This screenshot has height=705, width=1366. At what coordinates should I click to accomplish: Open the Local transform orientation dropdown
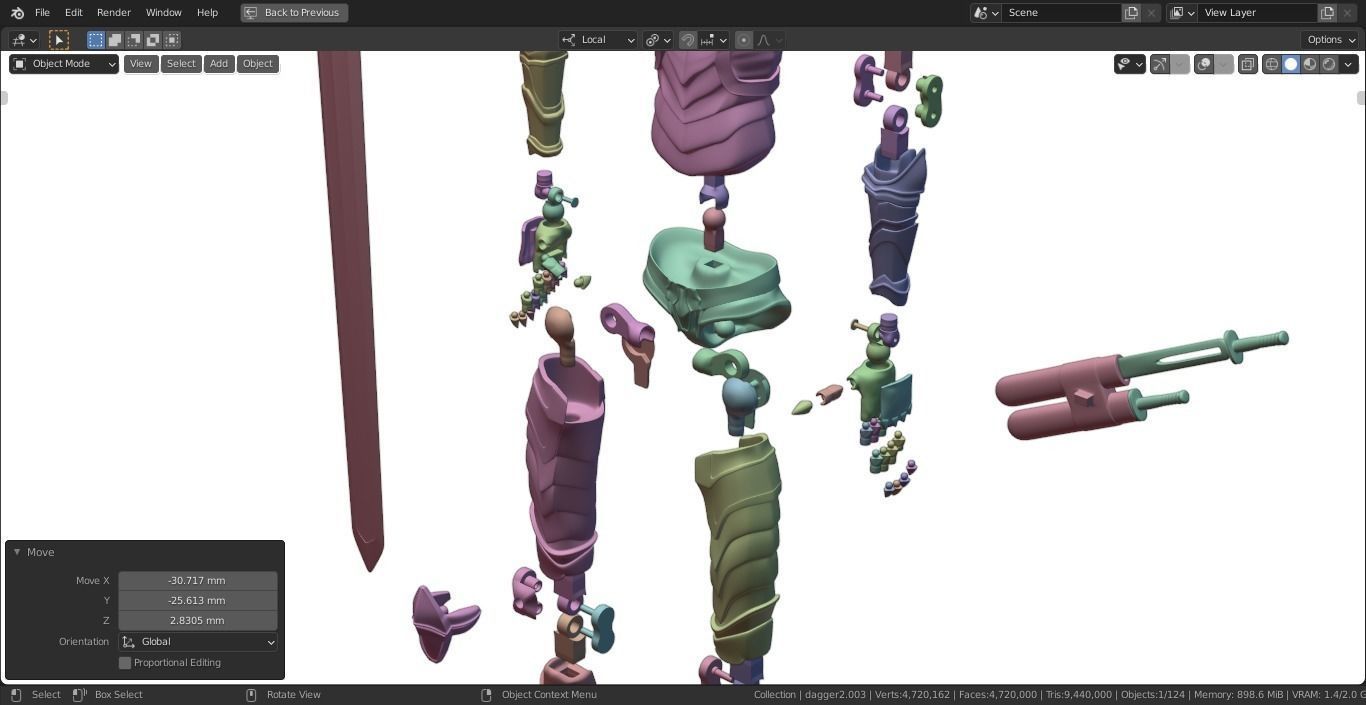click(x=598, y=40)
